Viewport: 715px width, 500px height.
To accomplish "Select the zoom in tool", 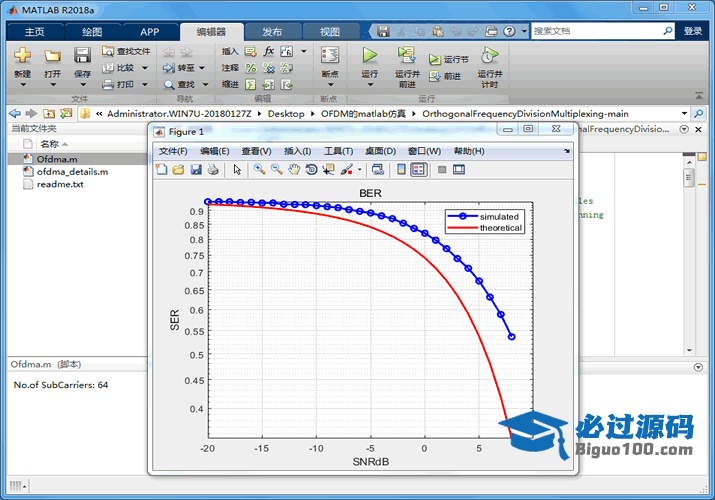I will (x=259, y=170).
